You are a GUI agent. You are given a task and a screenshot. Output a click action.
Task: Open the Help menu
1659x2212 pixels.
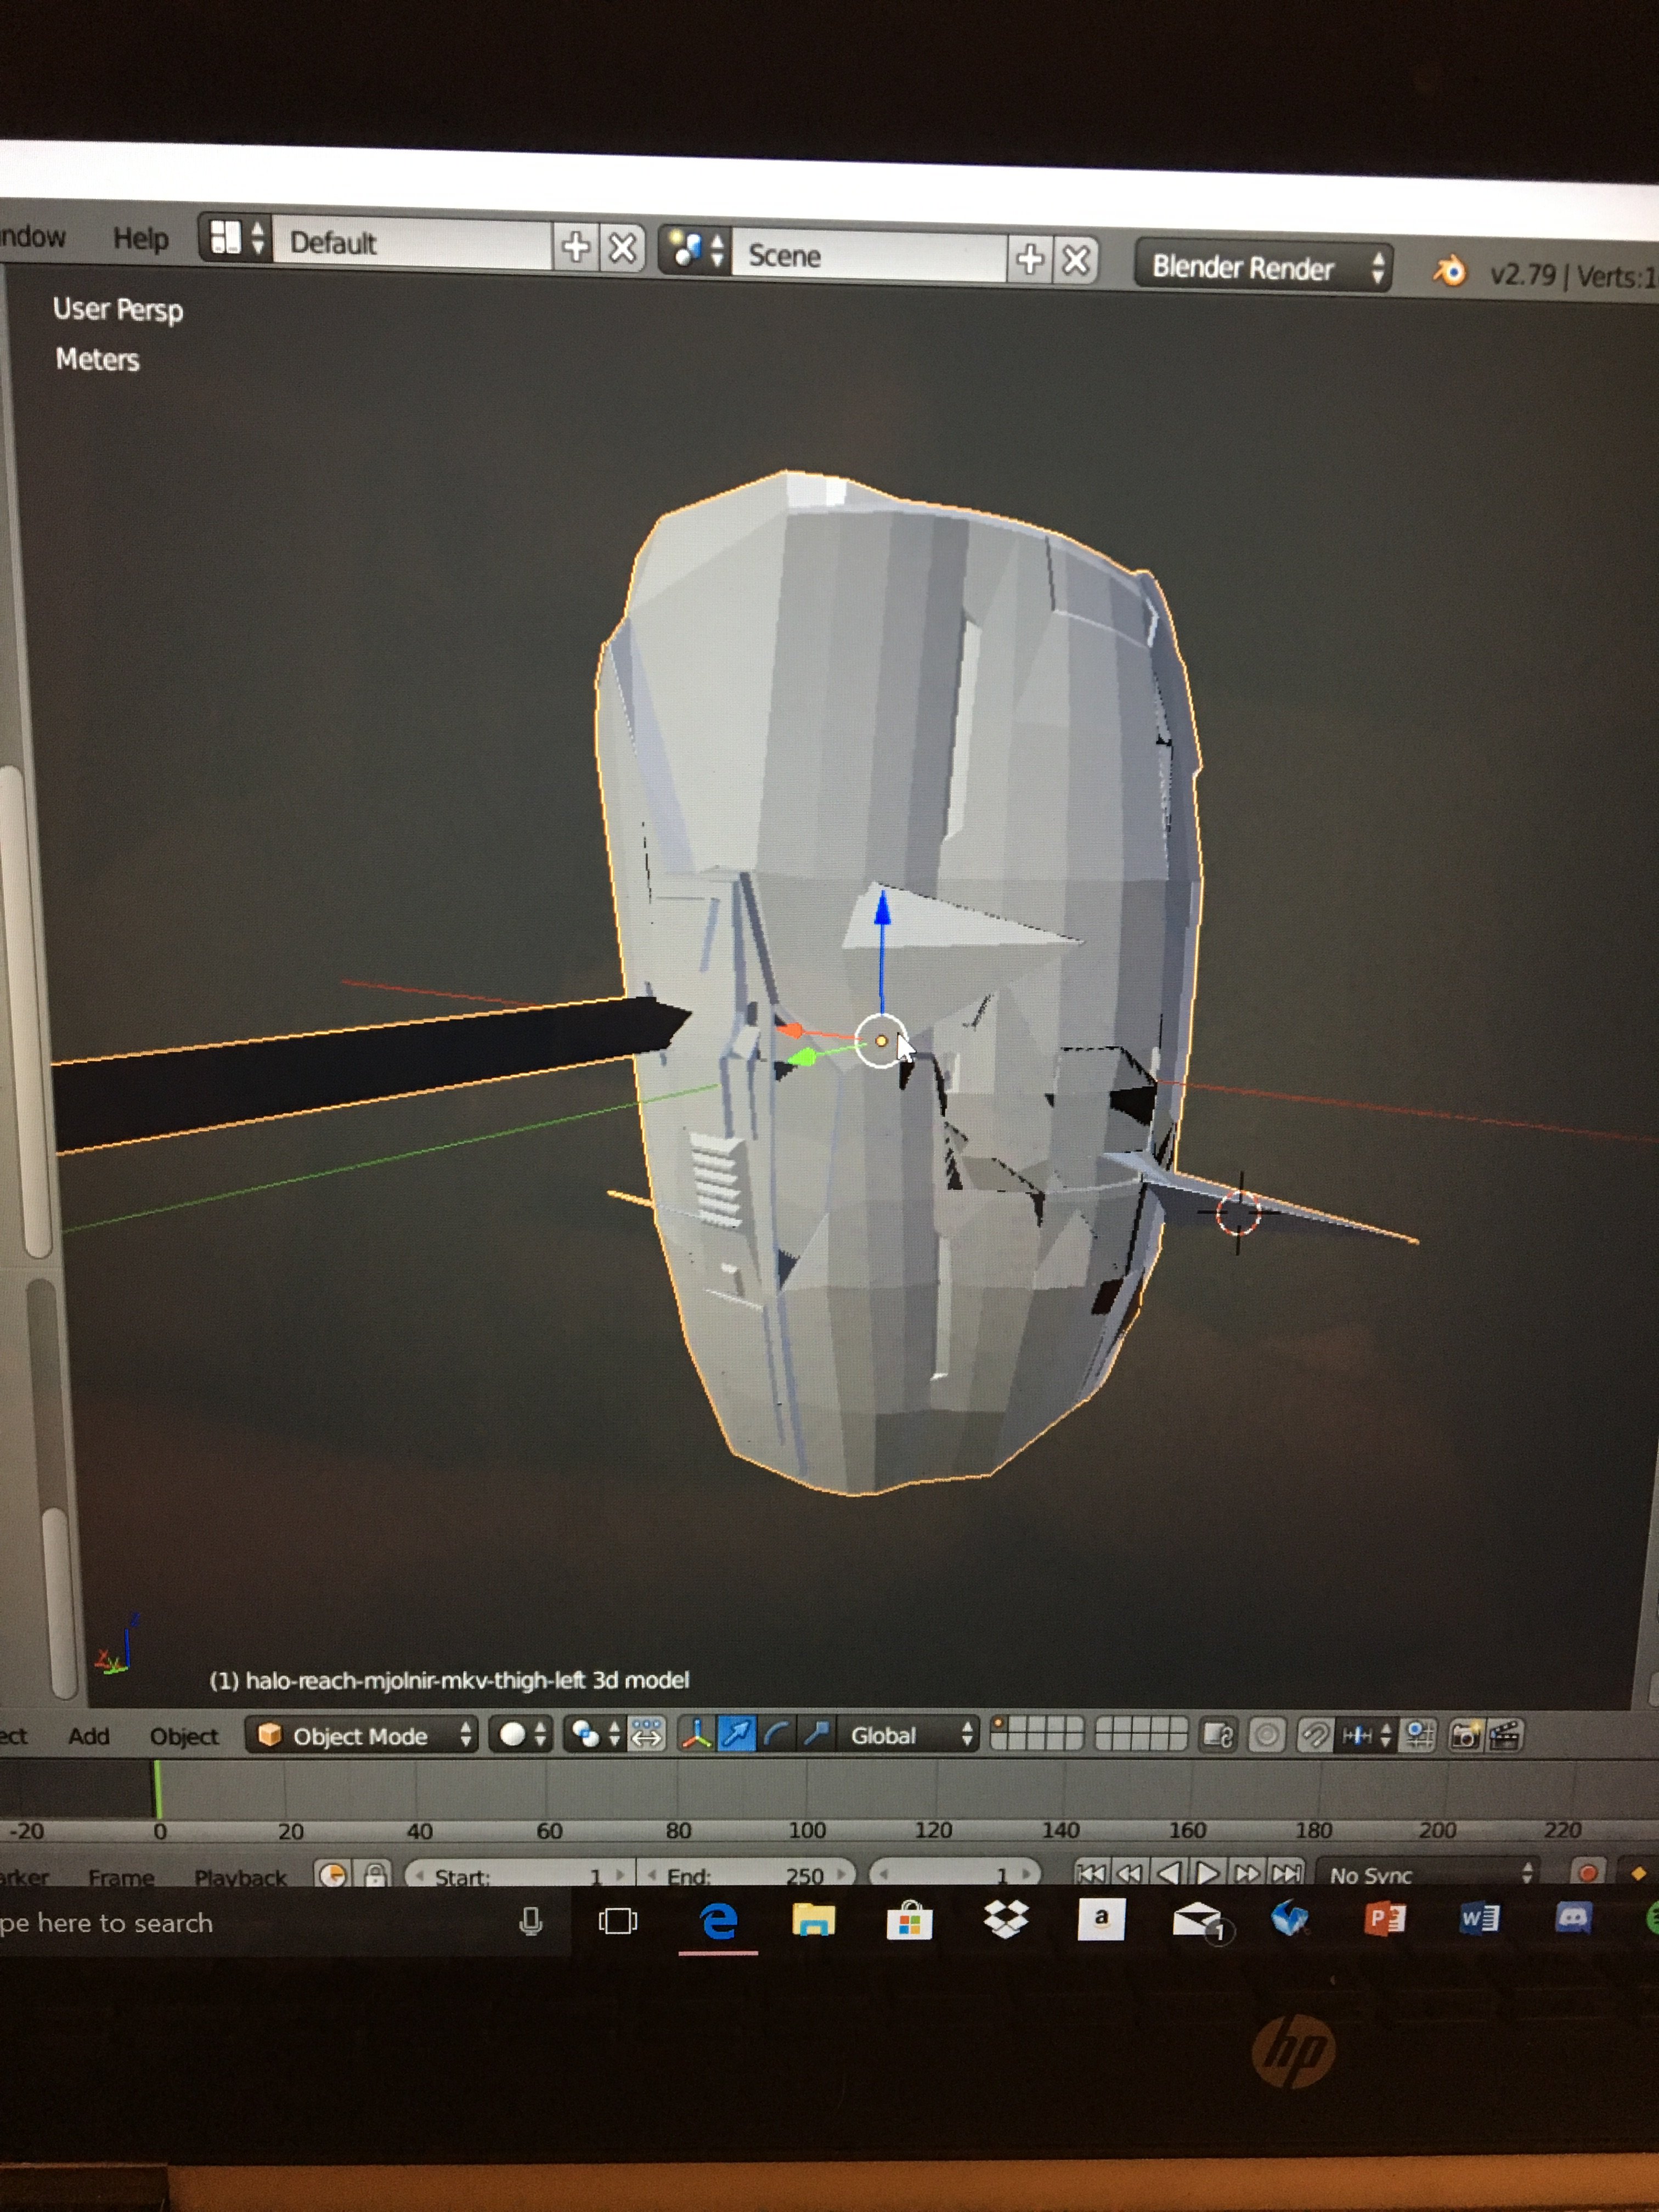click(141, 239)
